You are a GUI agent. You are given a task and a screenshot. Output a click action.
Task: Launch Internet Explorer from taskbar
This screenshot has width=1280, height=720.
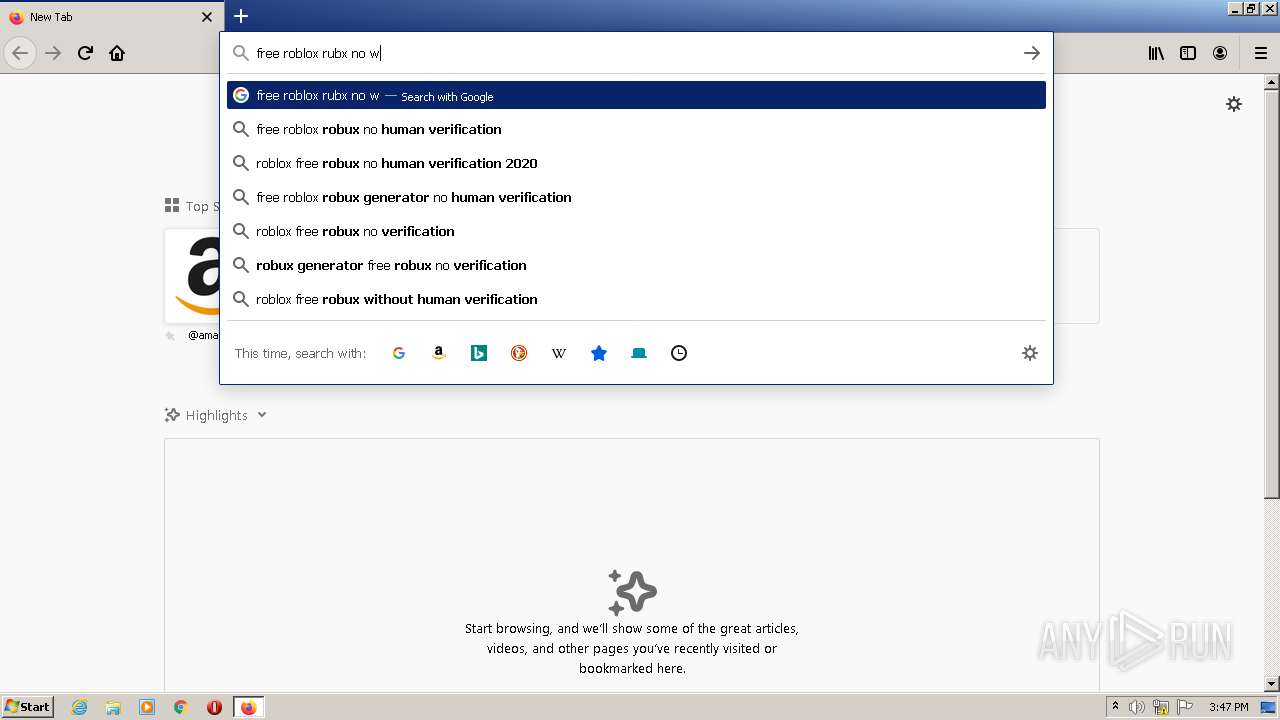click(79, 707)
